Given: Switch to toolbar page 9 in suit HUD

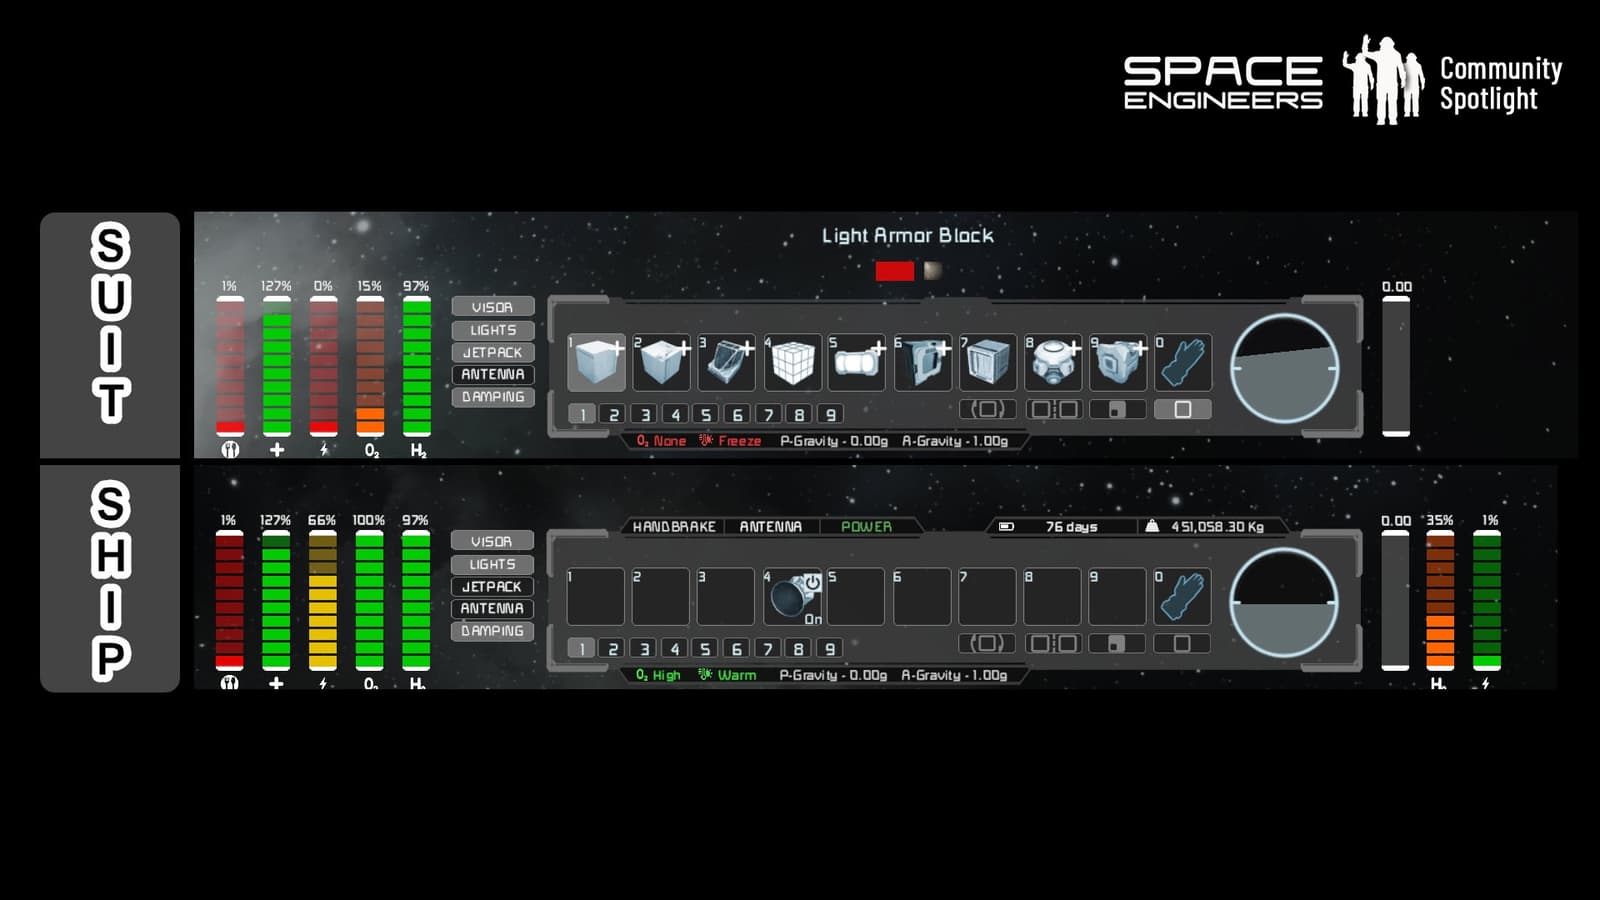Looking at the screenshot, I should (830, 414).
